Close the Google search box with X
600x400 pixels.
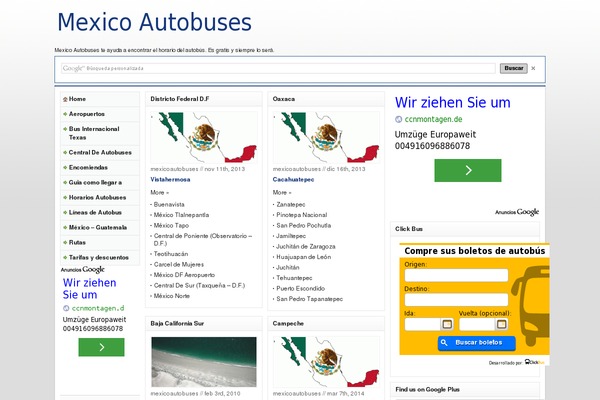(533, 68)
